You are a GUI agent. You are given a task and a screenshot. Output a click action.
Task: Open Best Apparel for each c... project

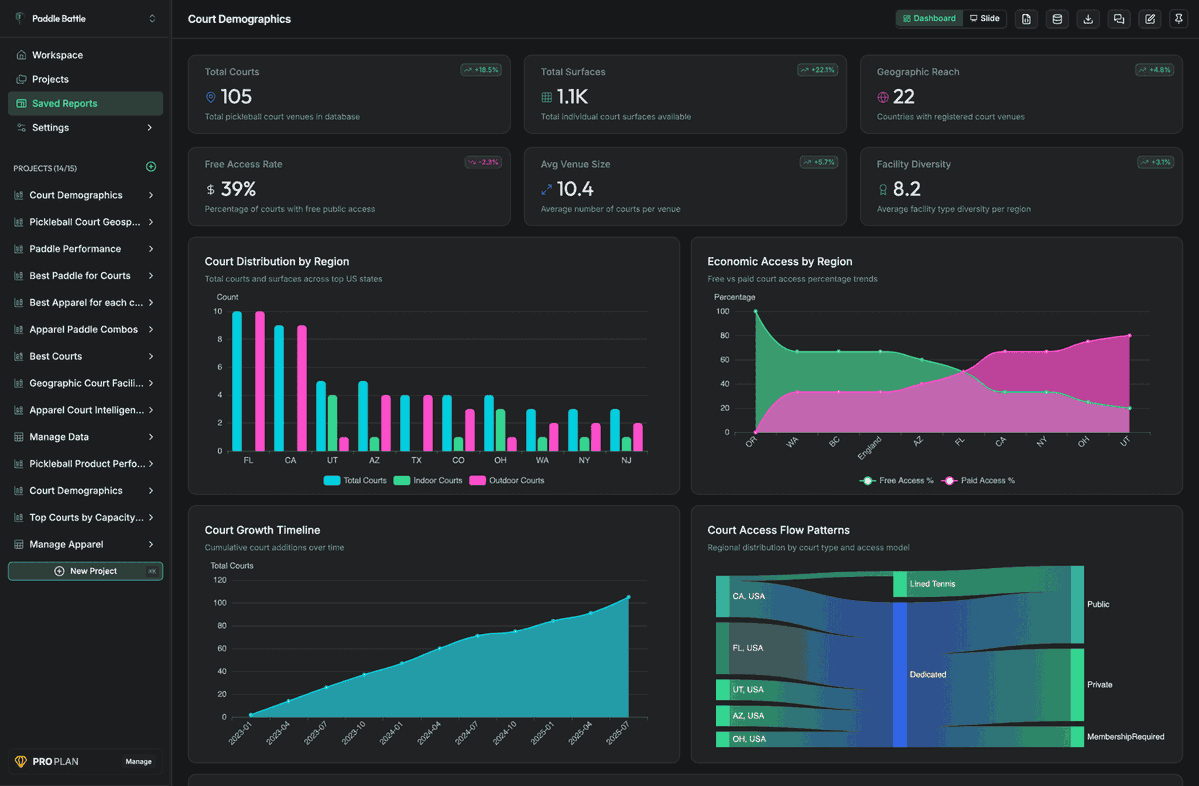tap(86, 303)
